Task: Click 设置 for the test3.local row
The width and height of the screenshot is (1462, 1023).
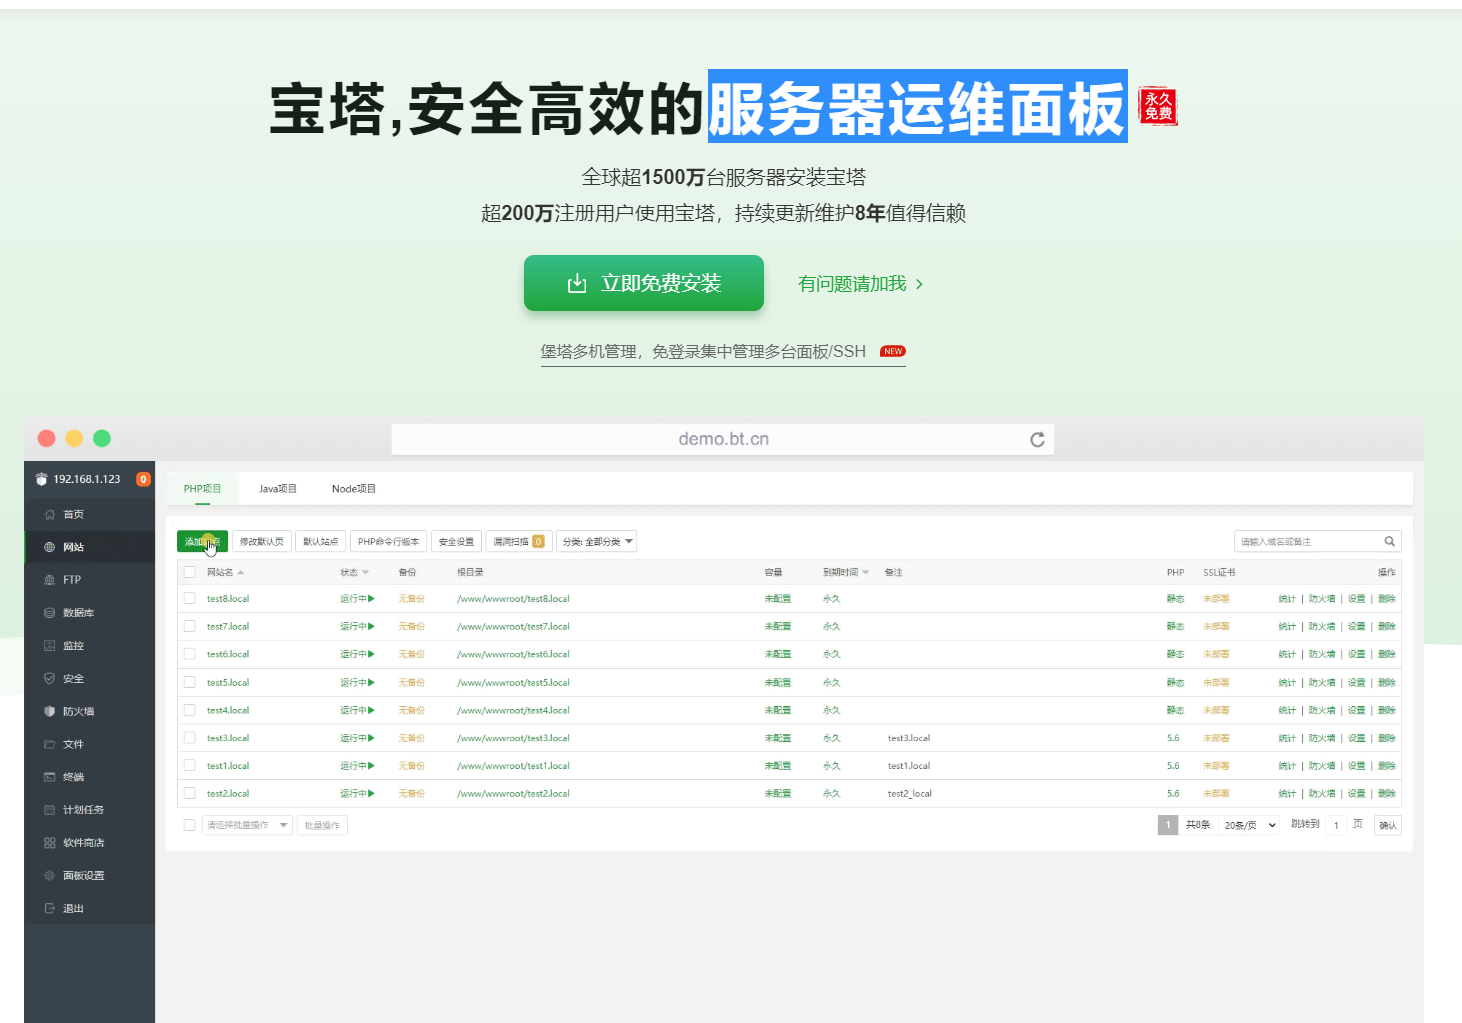Action: (1356, 738)
